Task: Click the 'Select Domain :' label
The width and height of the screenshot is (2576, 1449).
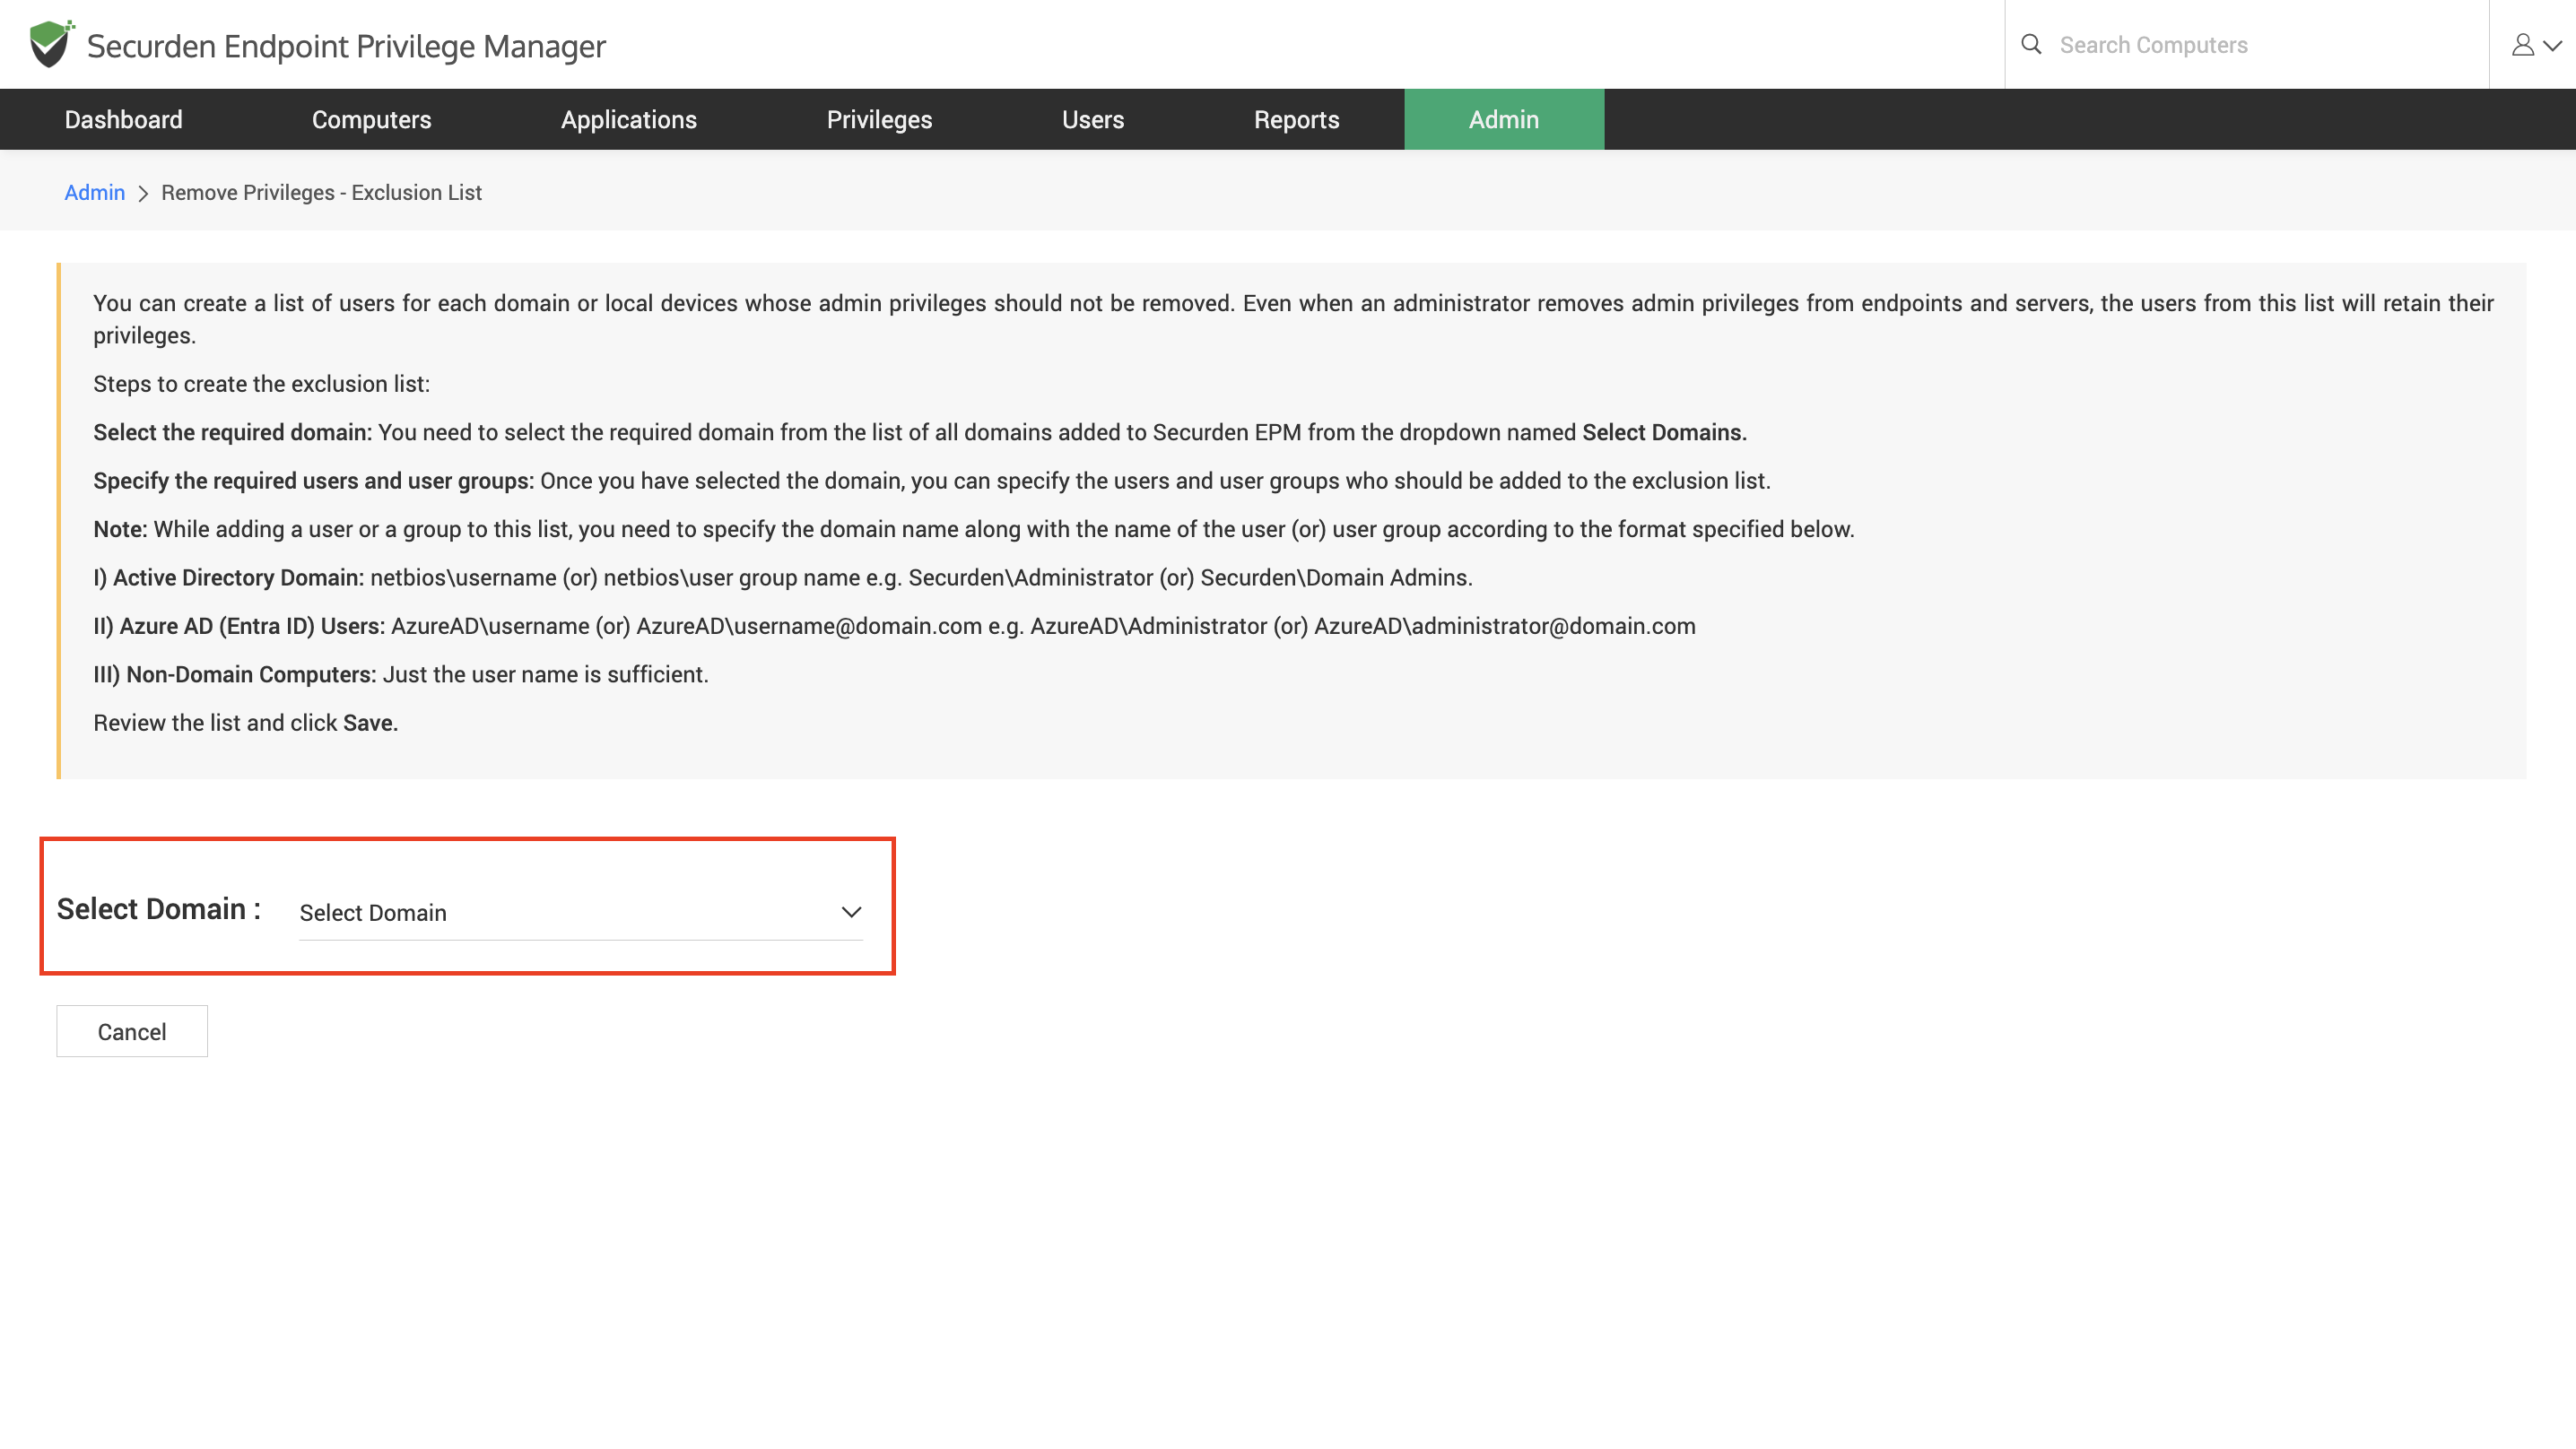Action: click(159, 909)
